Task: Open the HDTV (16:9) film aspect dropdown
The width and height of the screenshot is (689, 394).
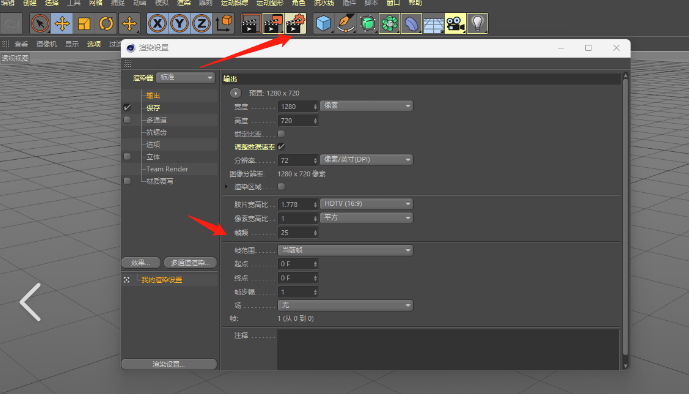Action: coord(366,204)
